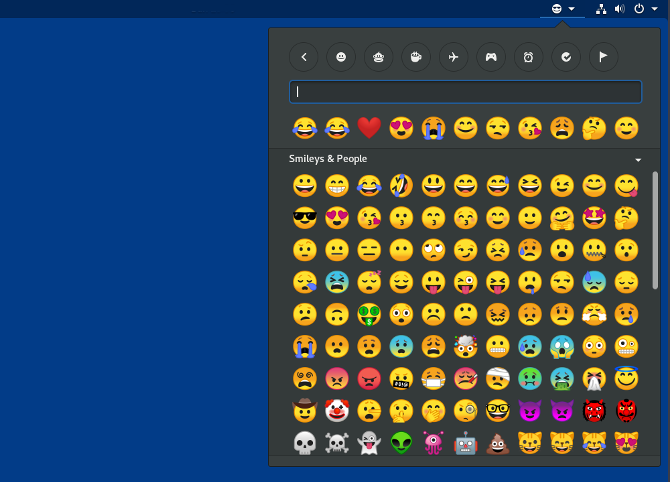Select the sunglasses face emoji
670x482 pixels.
click(304, 218)
